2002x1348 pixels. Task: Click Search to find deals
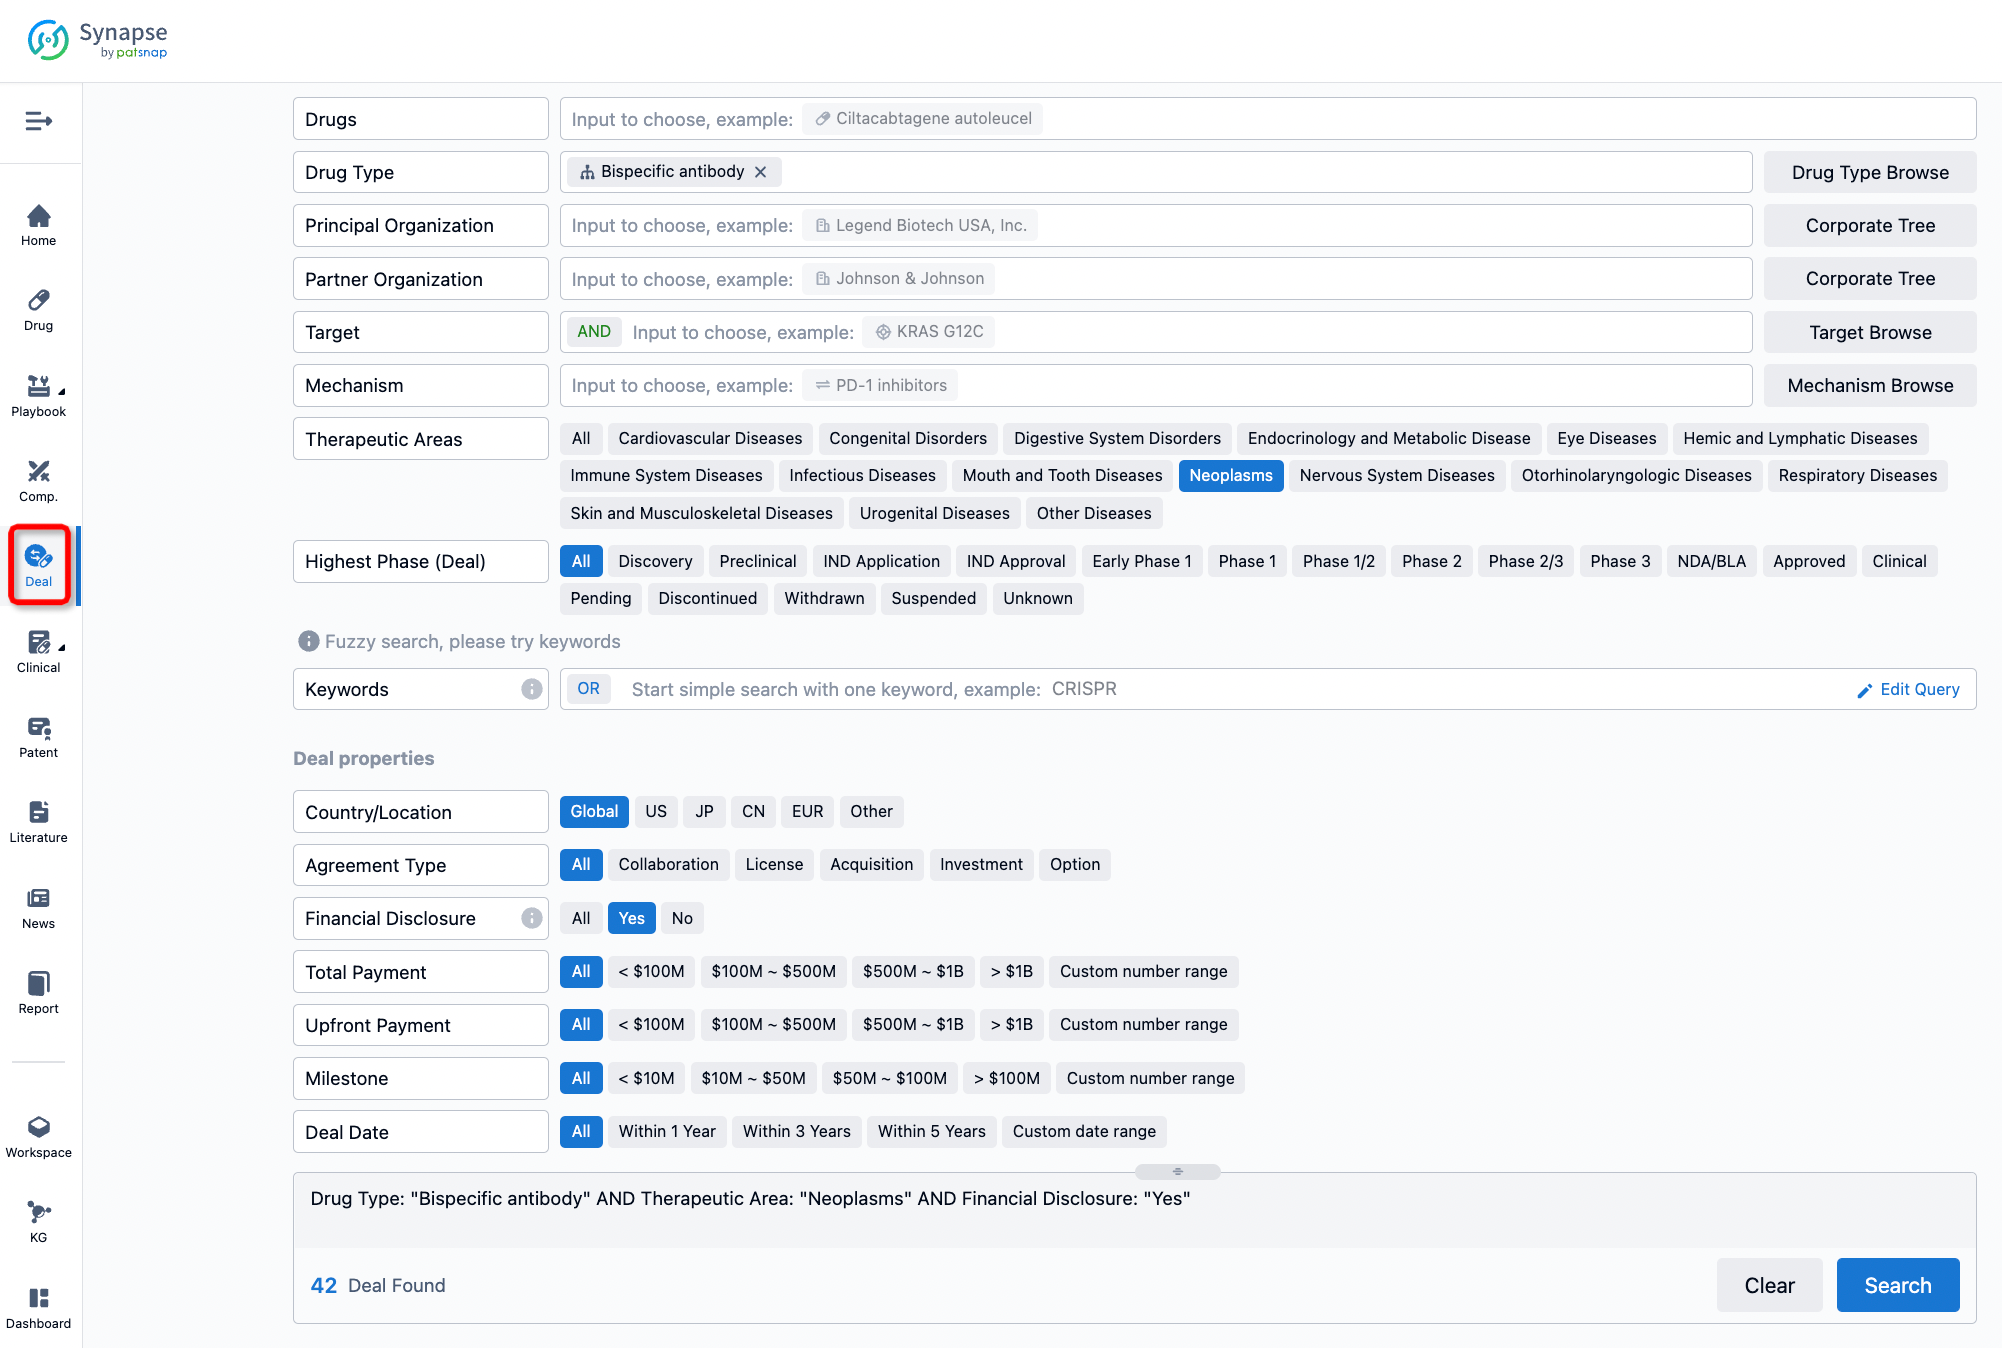pos(1898,1285)
